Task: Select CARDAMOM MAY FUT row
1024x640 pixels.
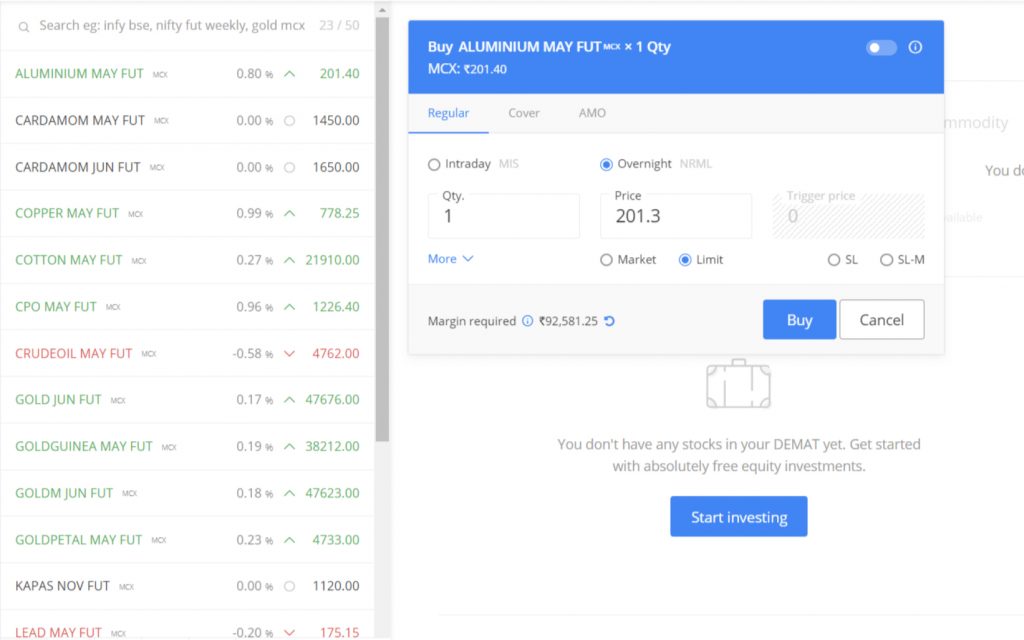Action: [x=187, y=121]
